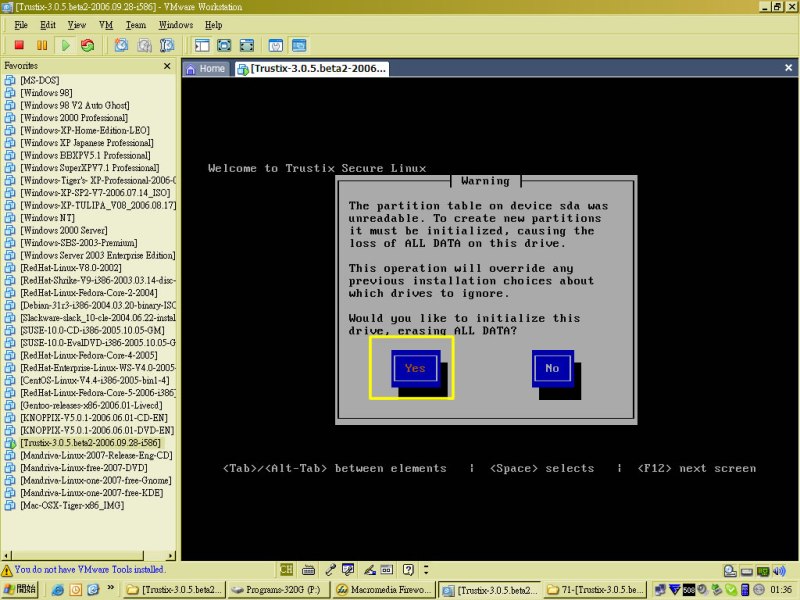This screenshot has width=800, height=600.
Task: Open the Windows Start button
Action: tap(19, 589)
